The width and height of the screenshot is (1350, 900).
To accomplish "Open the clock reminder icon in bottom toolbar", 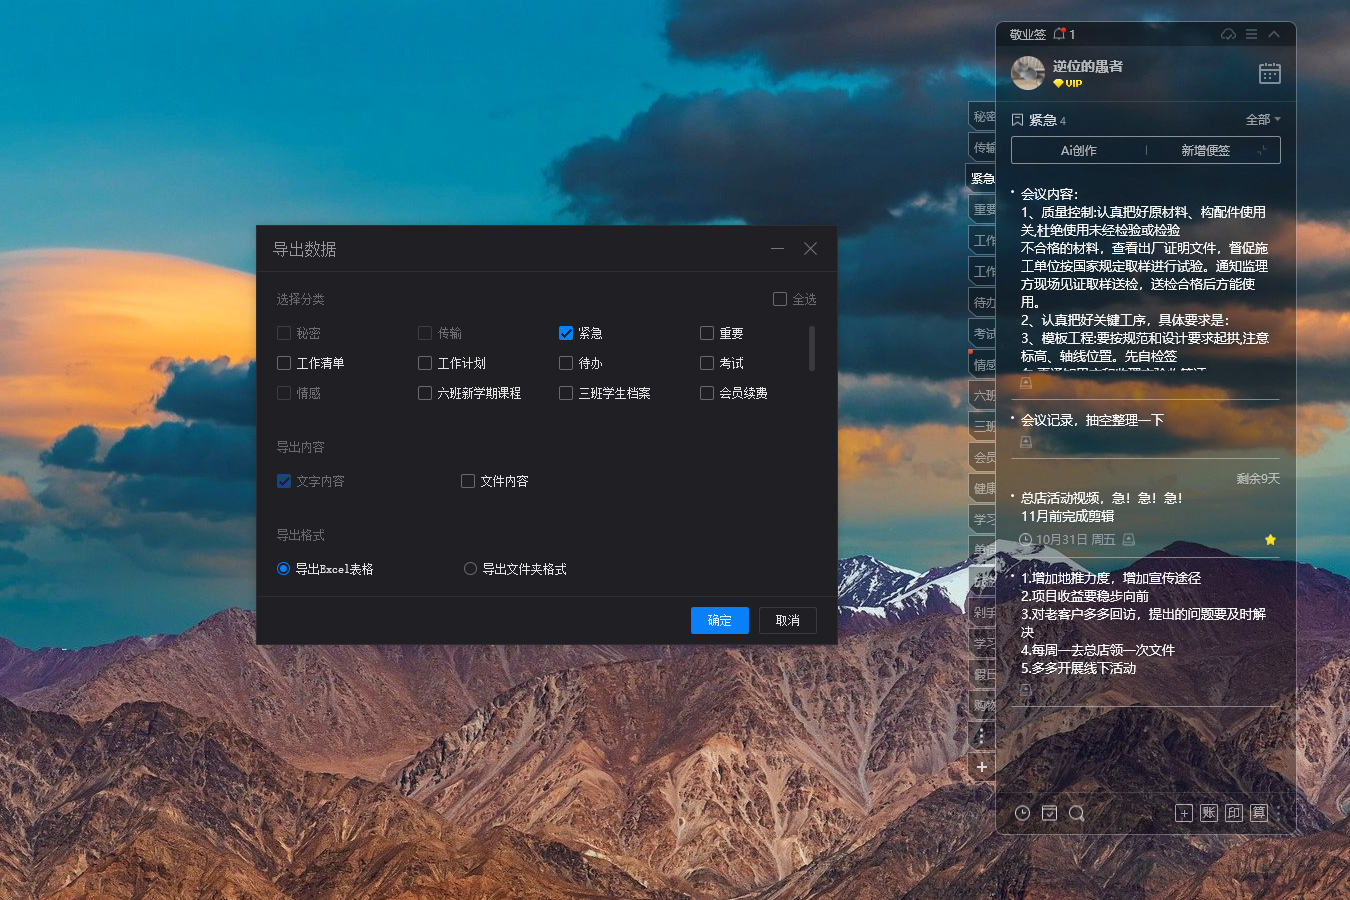I will click(1022, 813).
